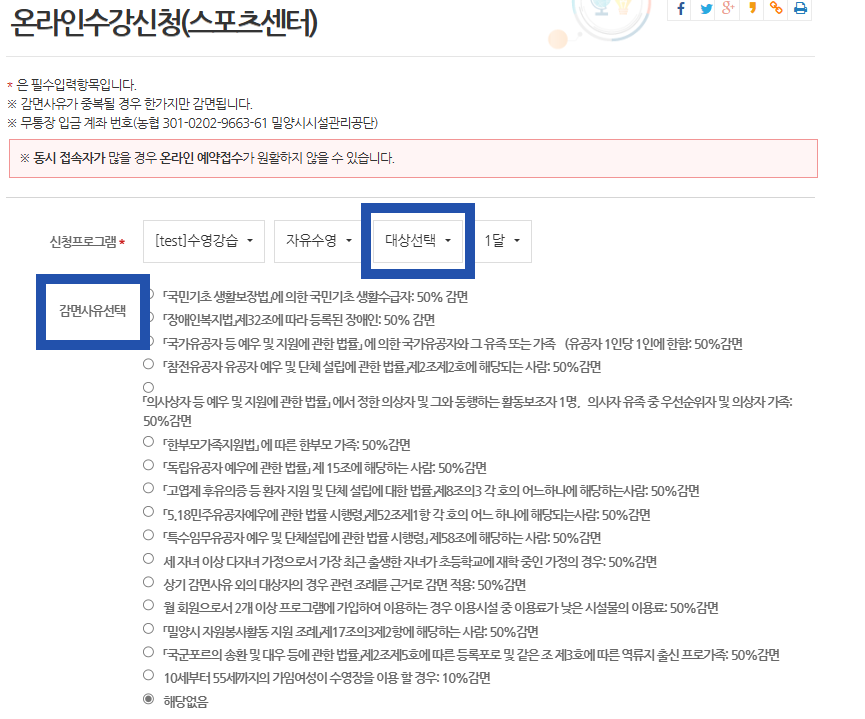This screenshot has height=719, width=865.
Task: Open the 1달 period dropdown
Action: coord(501,241)
